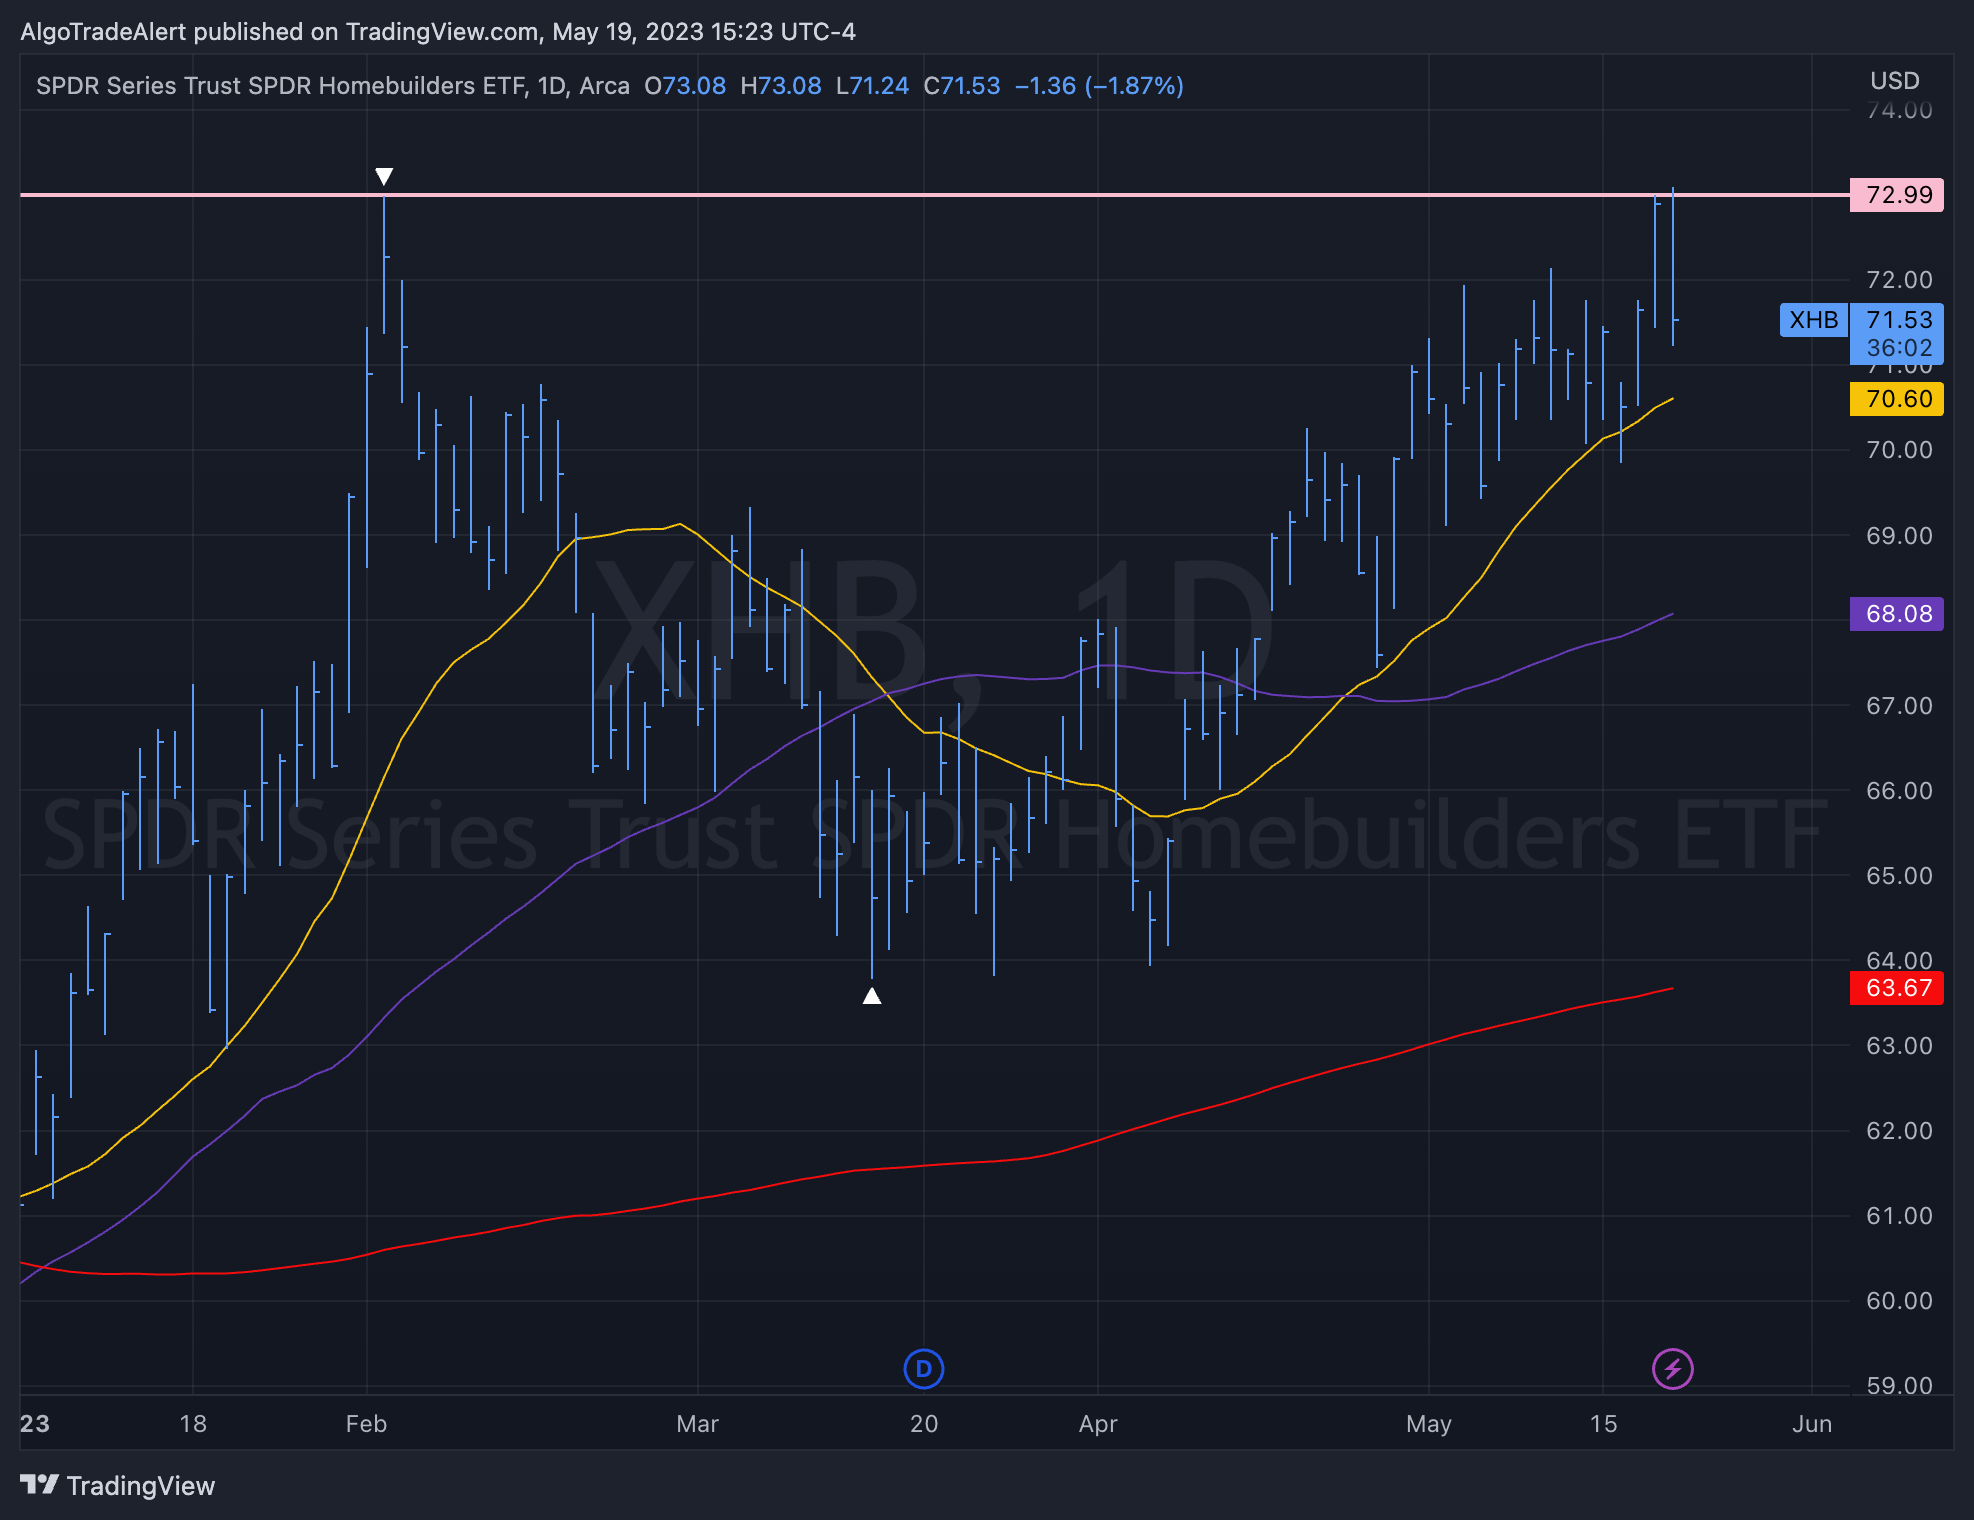
Task: Click the 65.00 price axis label
Action: click(x=1899, y=876)
